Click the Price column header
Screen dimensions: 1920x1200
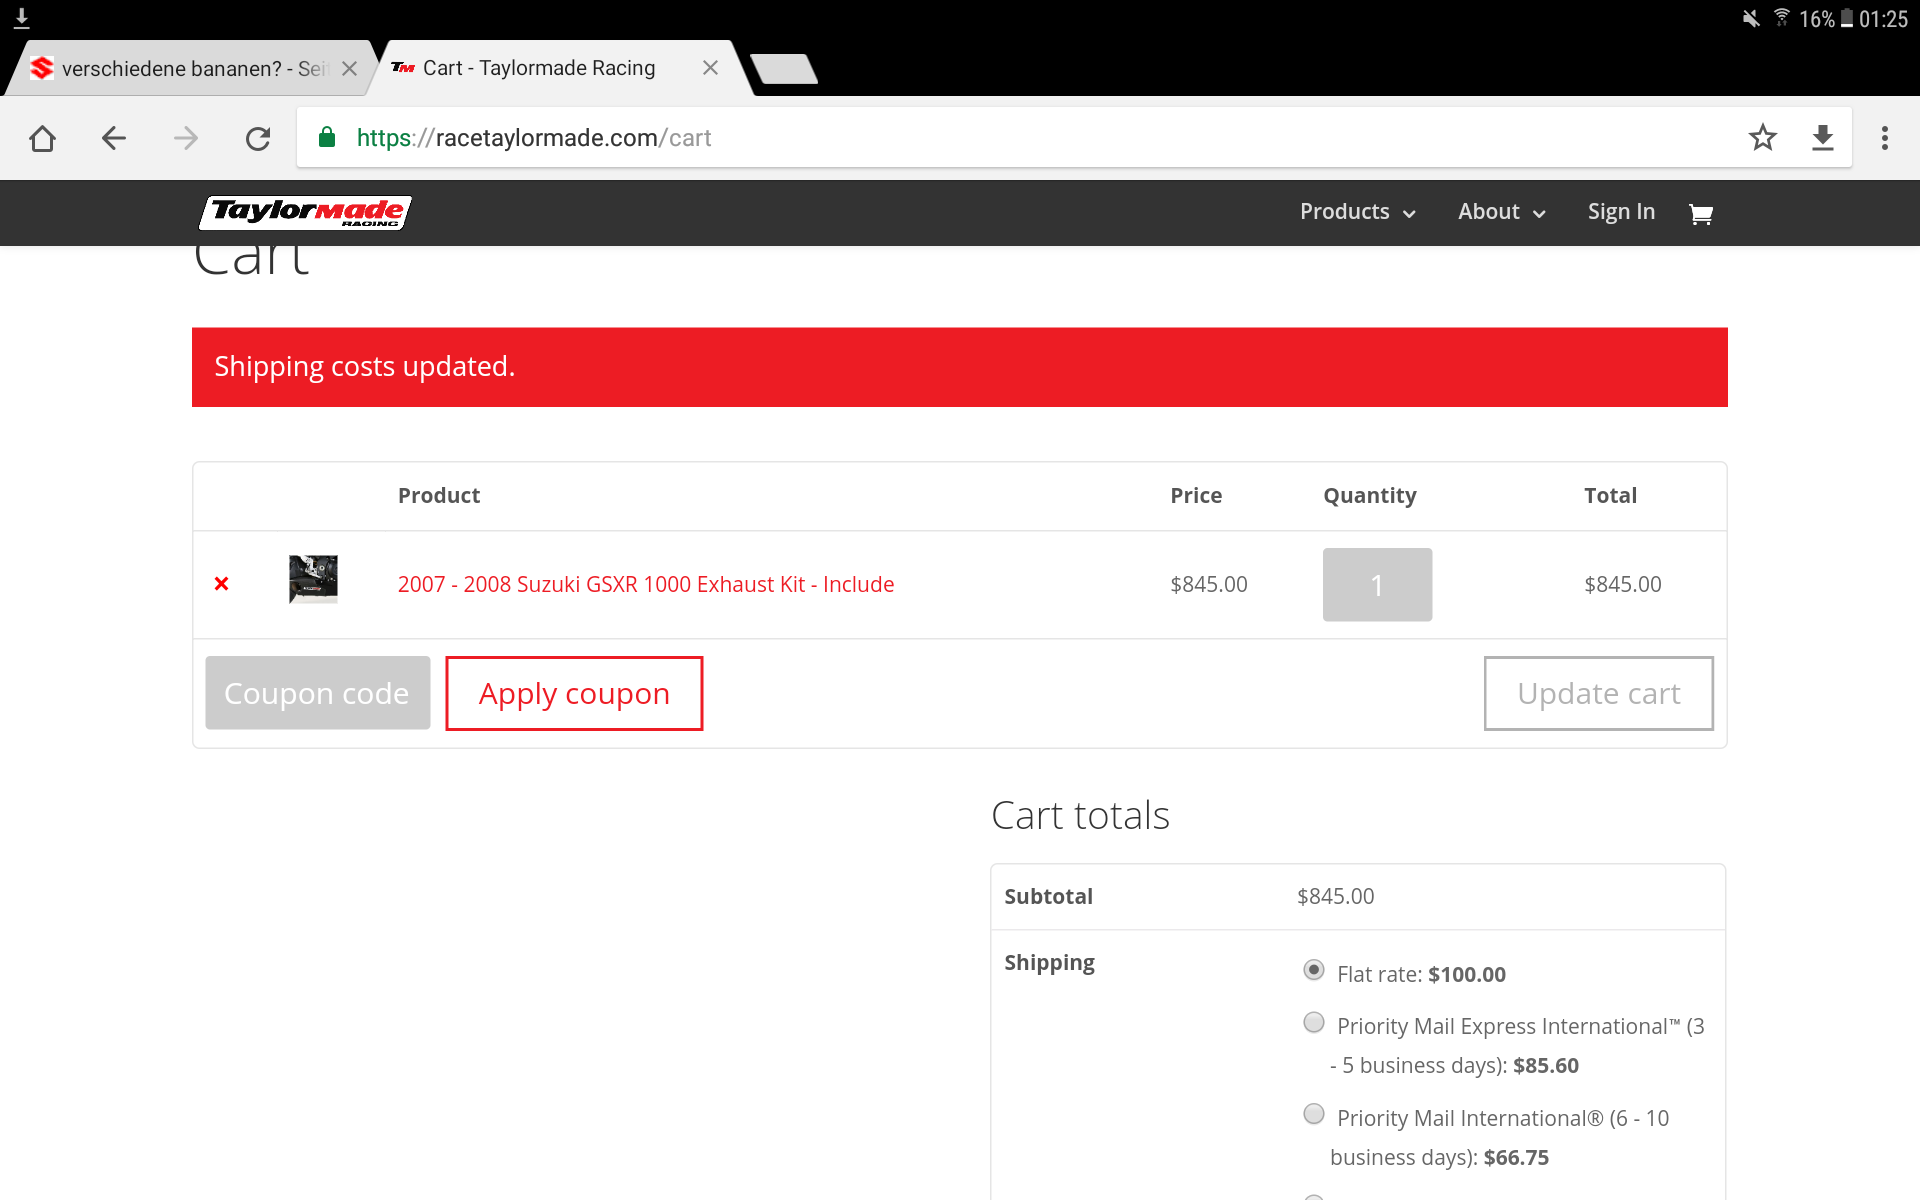coord(1196,495)
